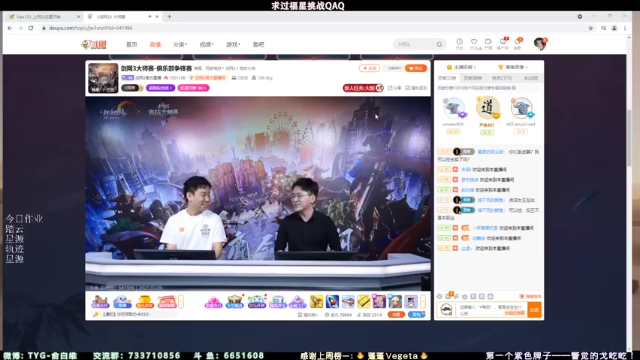Click the red newcomer task banner
This screenshot has height=360, width=640.
[363, 88]
